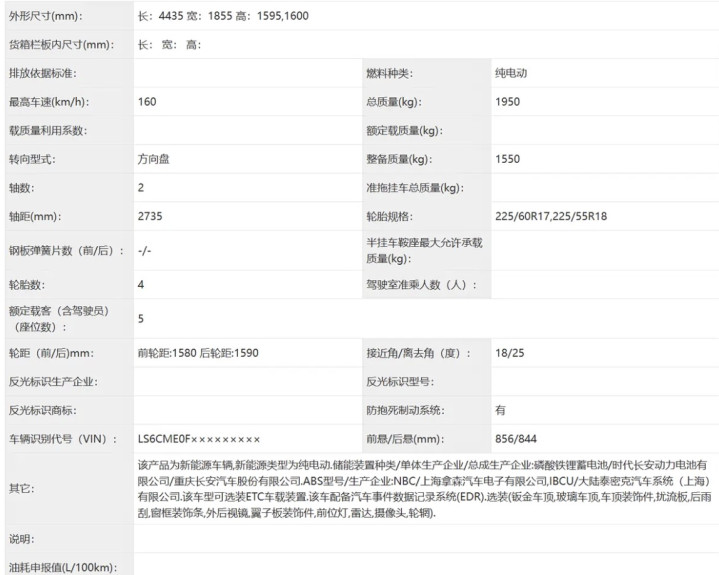719x575 pixels.
Task: Click the 反光标识生产企业 label
Action: [x=53, y=381]
